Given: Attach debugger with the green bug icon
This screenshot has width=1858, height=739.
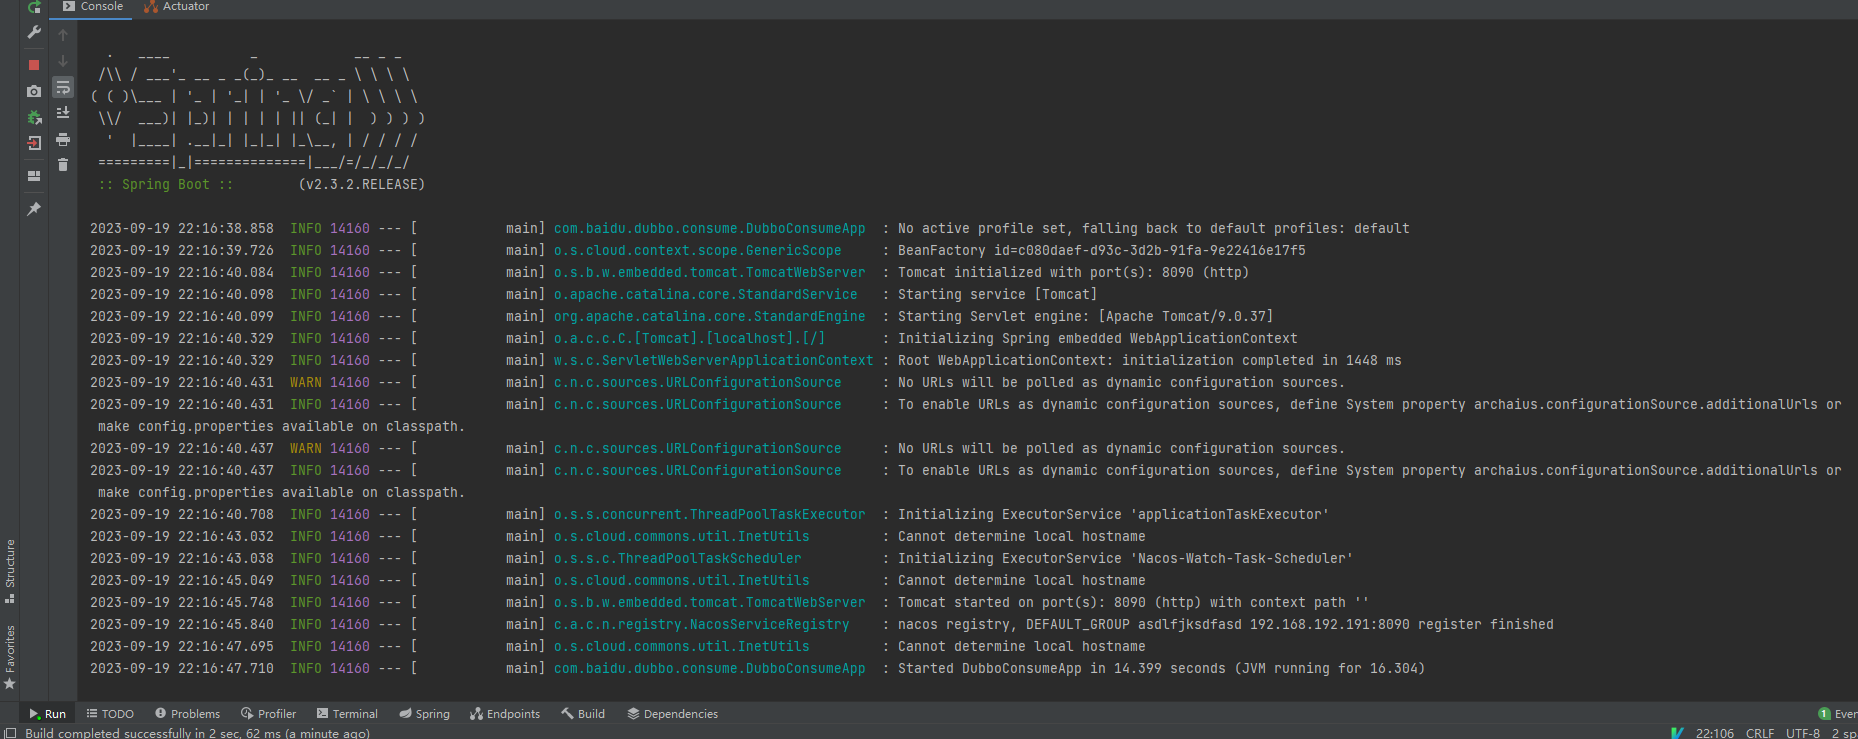Looking at the screenshot, I should click(34, 117).
